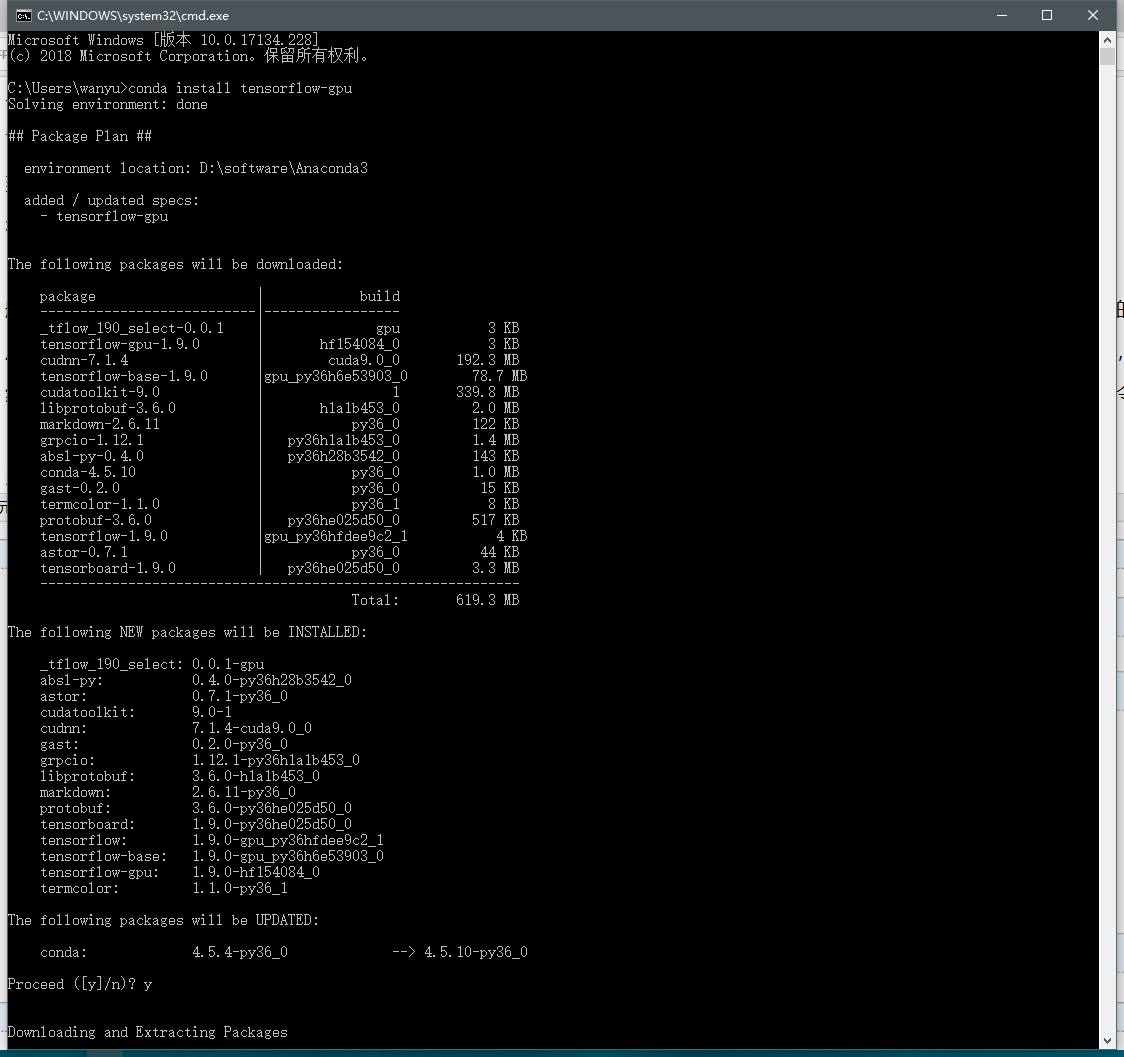
Task: Click 'absl-py:' in the install list
Action: tap(72, 680)
